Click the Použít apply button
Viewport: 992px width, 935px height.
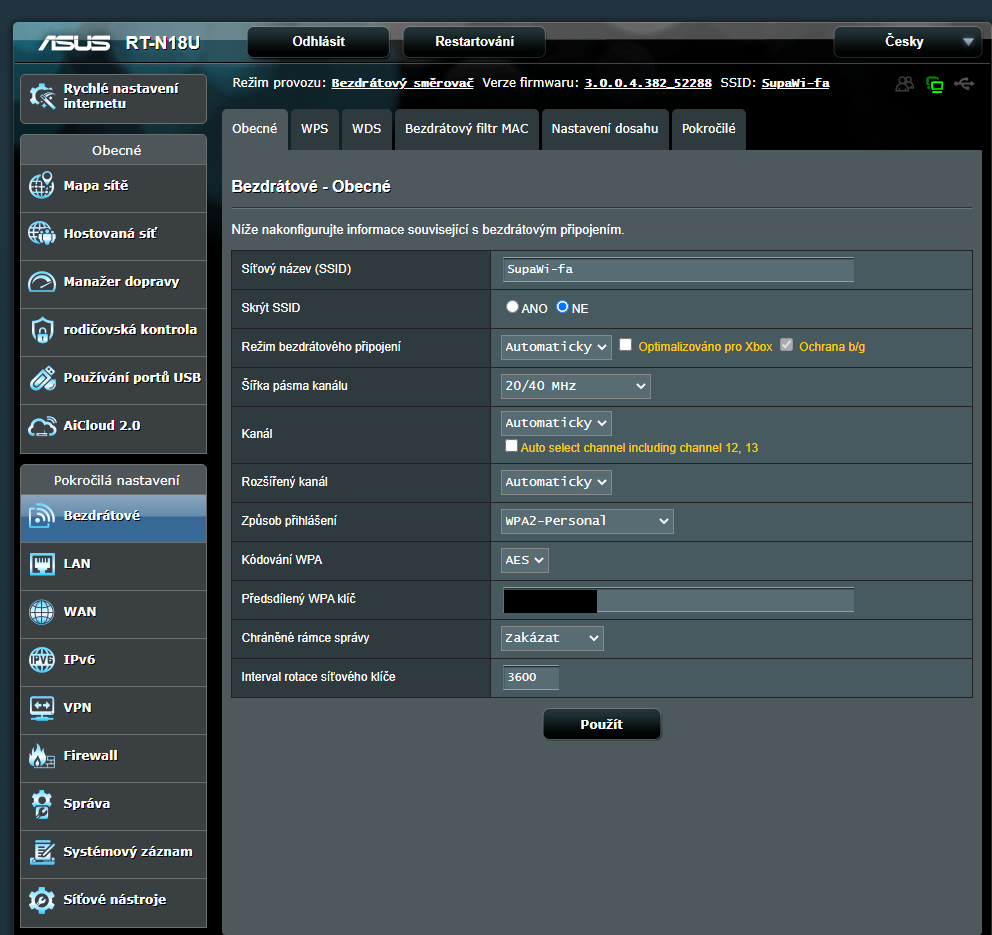601,724
